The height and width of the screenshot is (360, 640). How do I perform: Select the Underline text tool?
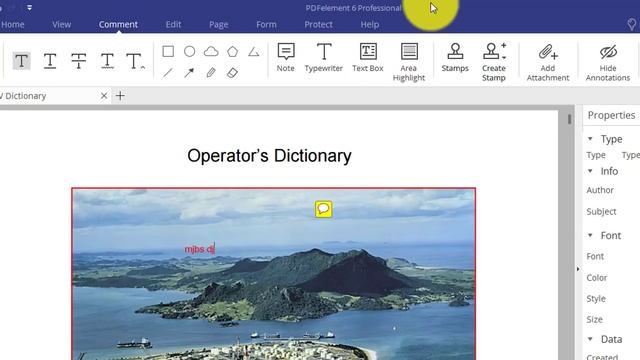[50, 61]
